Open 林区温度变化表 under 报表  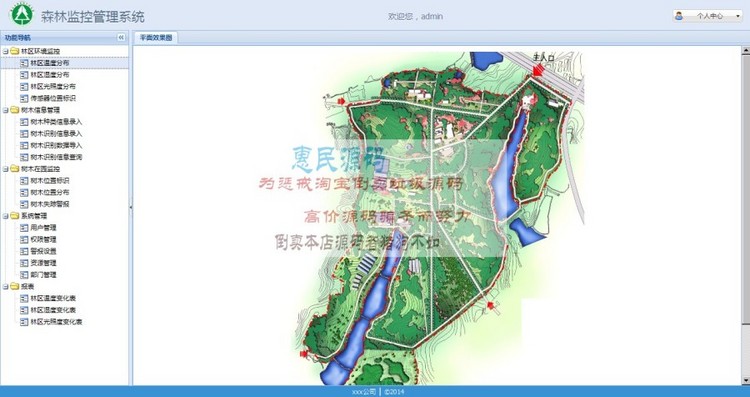(53, 298)
